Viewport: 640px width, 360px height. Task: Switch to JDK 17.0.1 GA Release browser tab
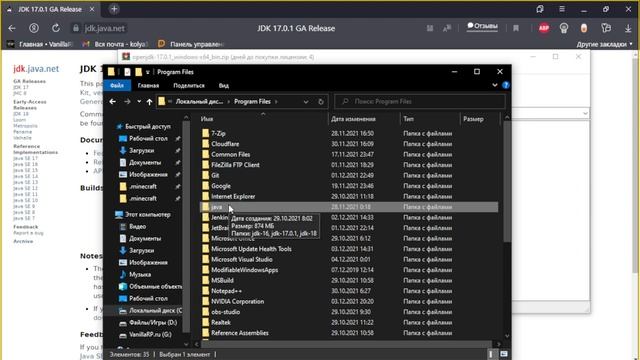(x=50, y=9)
